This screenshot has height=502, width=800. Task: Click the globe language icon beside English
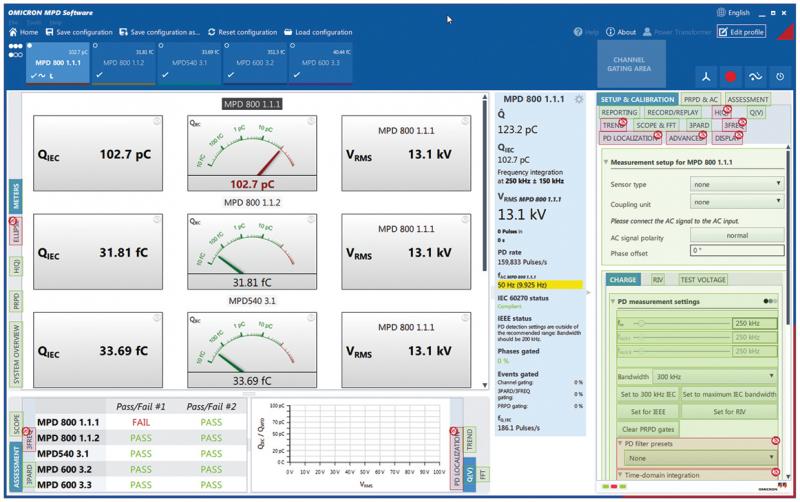(721, 12)
